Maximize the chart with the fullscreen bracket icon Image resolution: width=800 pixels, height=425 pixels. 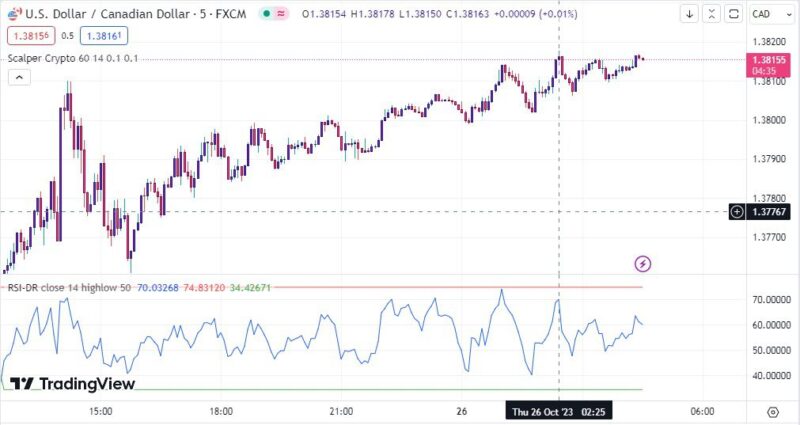(734, 14)
